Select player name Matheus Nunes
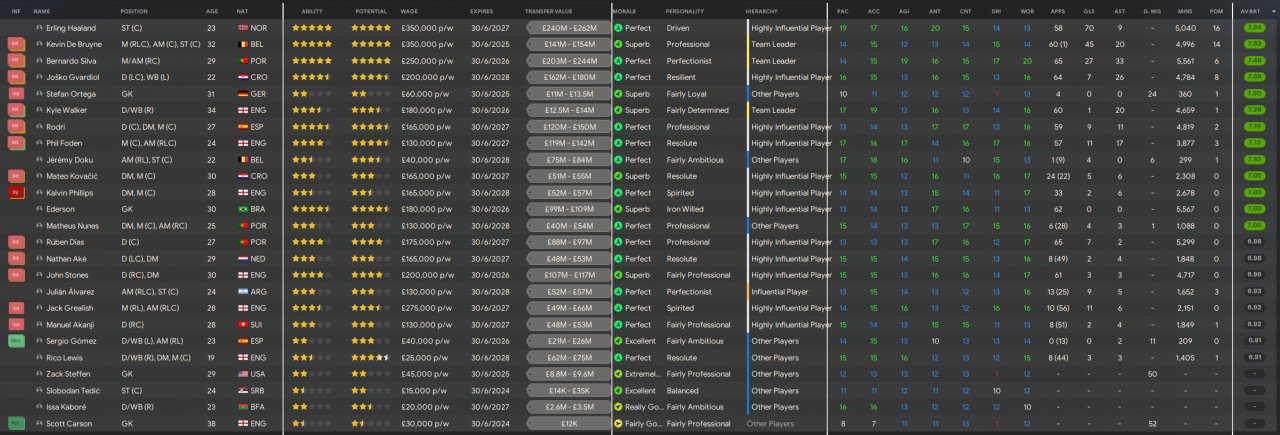This screenshot has height=435, width=1280. (71, 226)
